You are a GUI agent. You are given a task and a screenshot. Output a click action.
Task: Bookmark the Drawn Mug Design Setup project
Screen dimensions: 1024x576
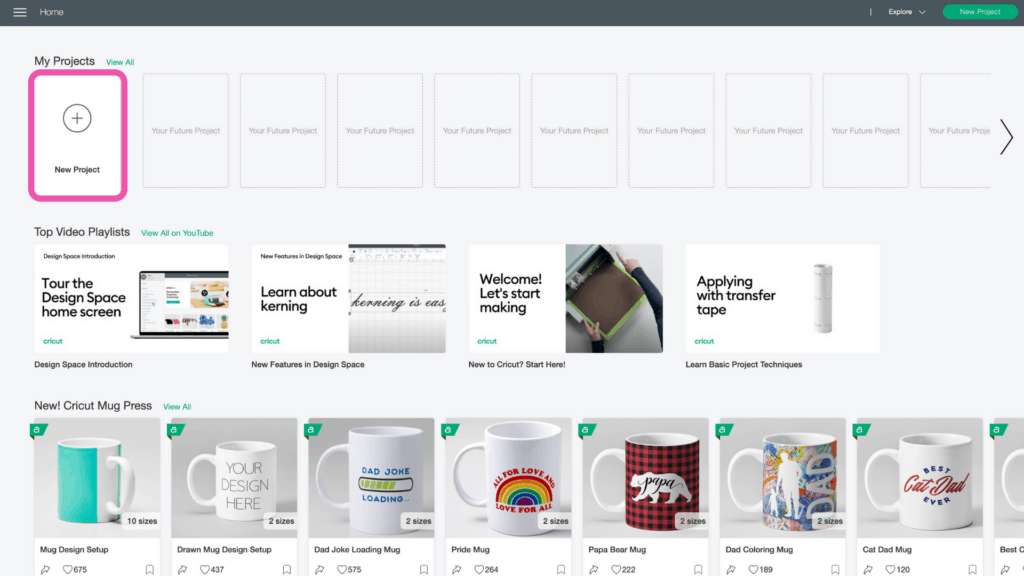[287, 569]
